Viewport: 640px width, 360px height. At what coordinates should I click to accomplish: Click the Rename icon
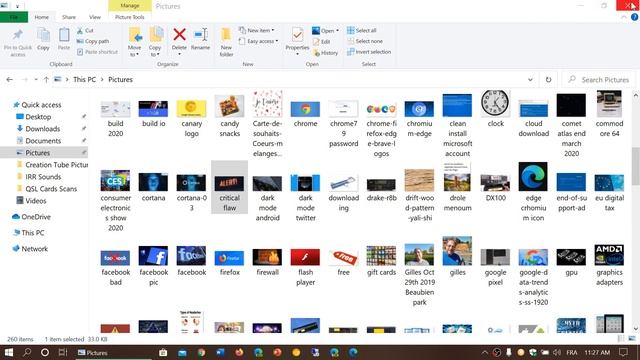coord(200,35)
